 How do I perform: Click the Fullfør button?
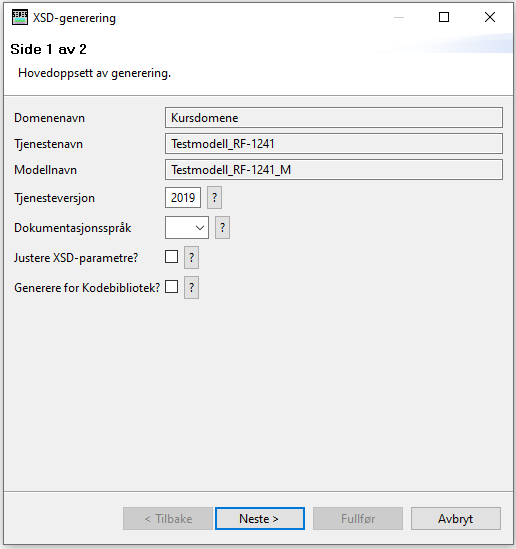point(358,519)
